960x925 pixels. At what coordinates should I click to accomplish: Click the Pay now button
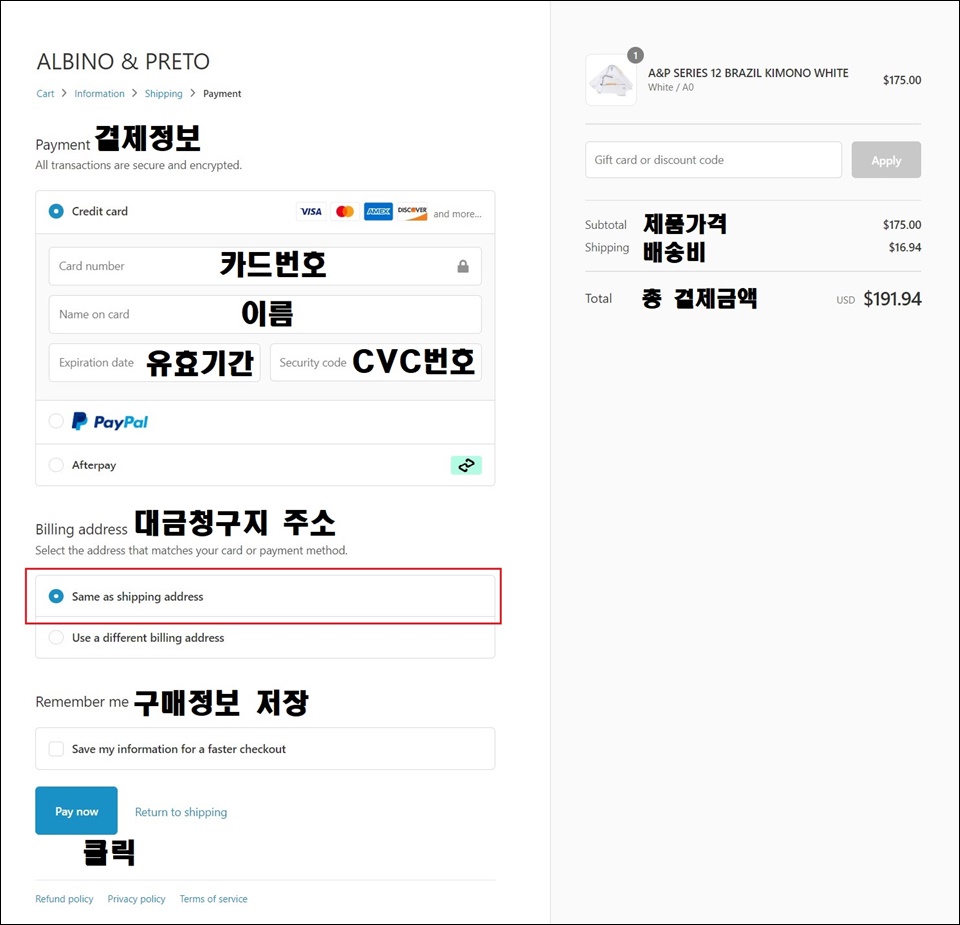[x=77, y=811]
